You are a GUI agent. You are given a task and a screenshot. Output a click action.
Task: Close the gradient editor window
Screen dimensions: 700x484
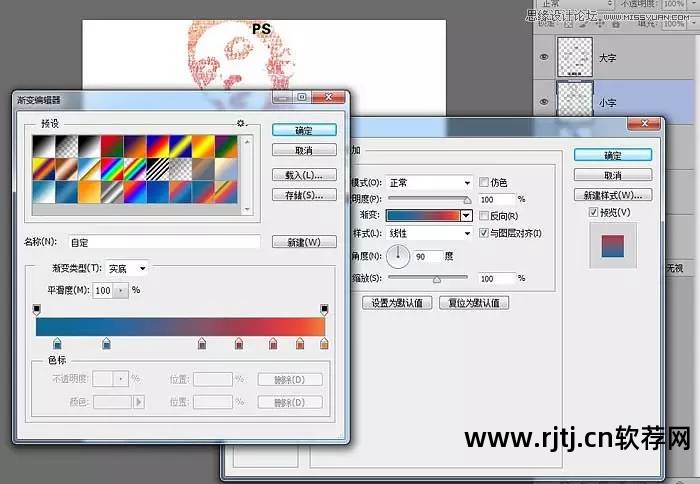tap(329, 97)
